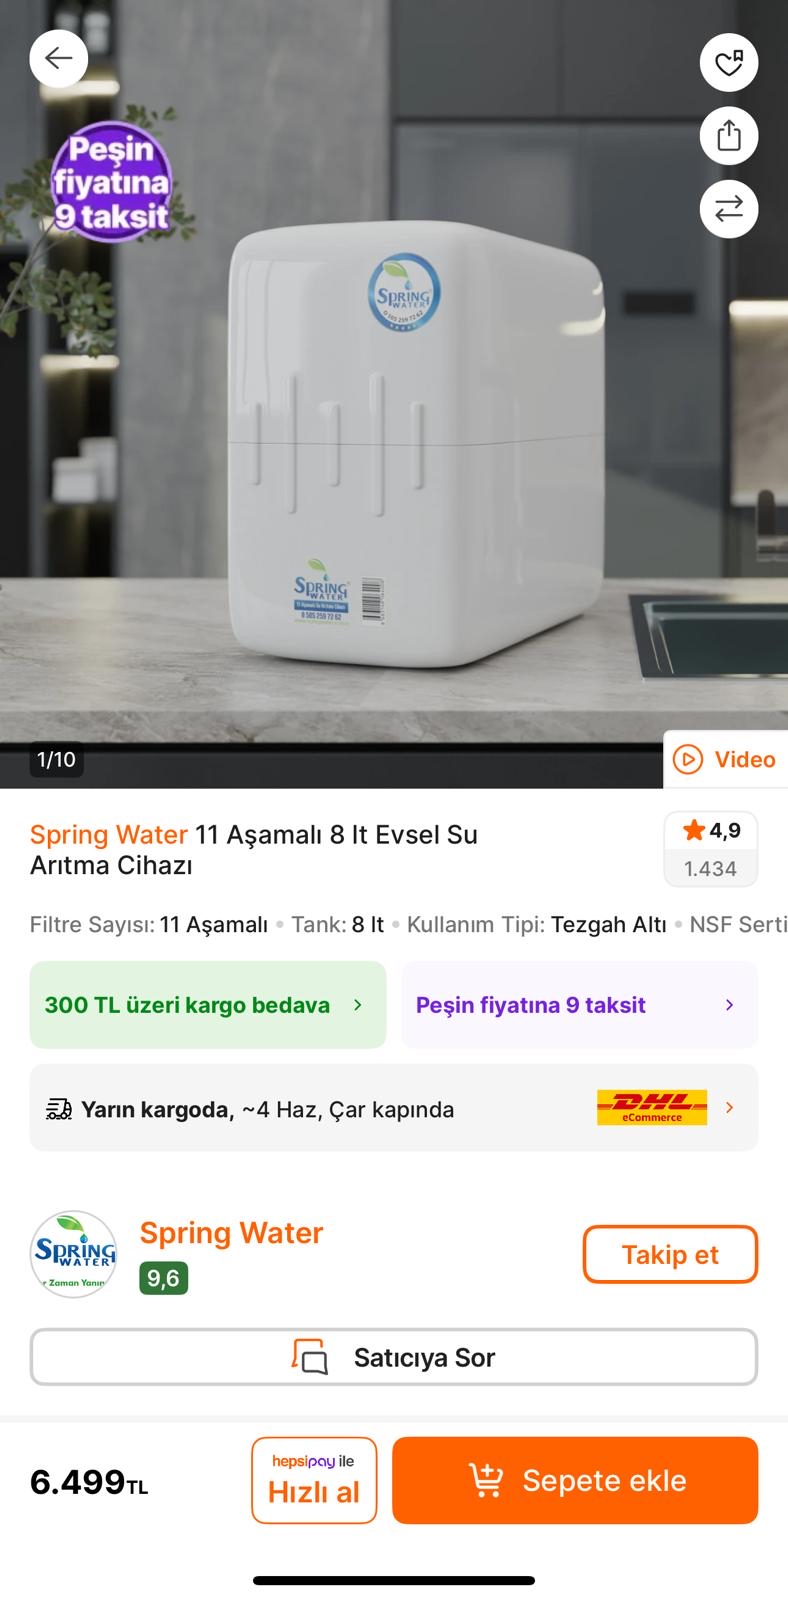Open Spring Water brand link in title
Screen dimensions: 788x1600
click(x=109, y=834)
